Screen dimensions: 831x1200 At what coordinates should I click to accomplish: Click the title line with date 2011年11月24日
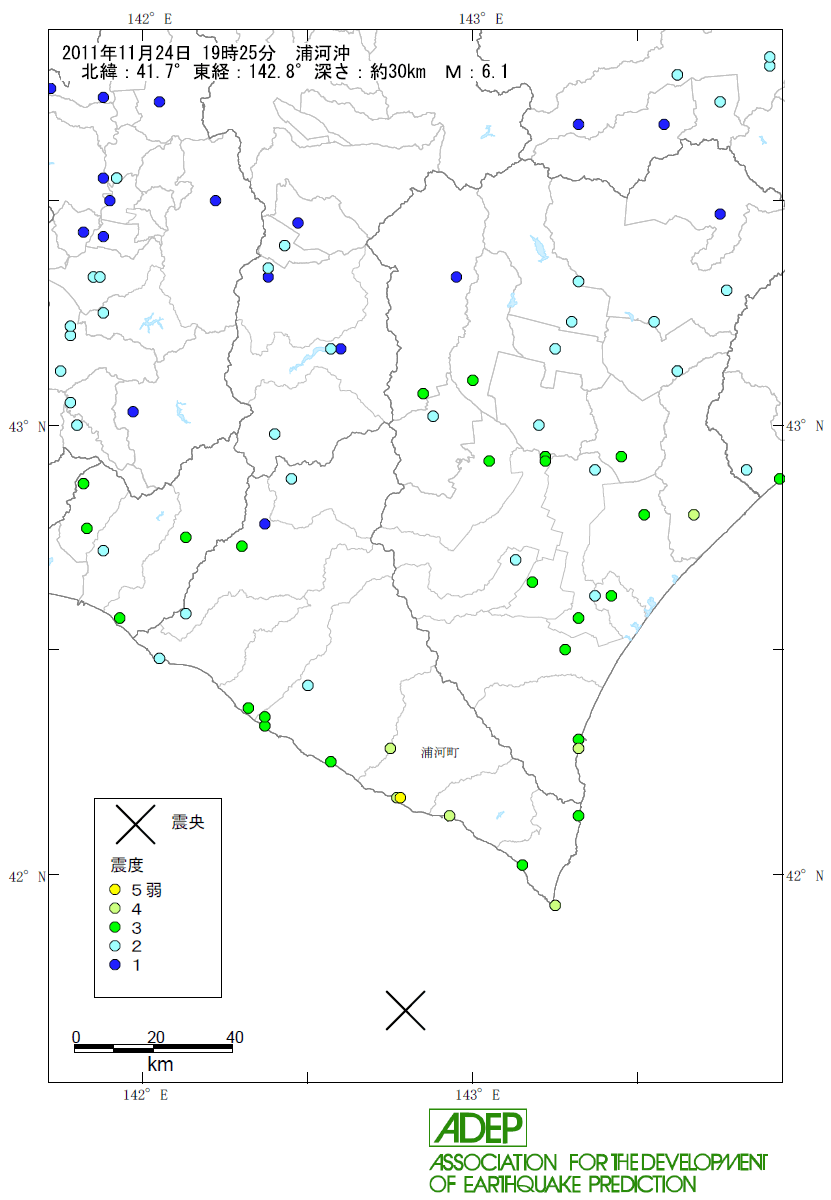[206, 53]
